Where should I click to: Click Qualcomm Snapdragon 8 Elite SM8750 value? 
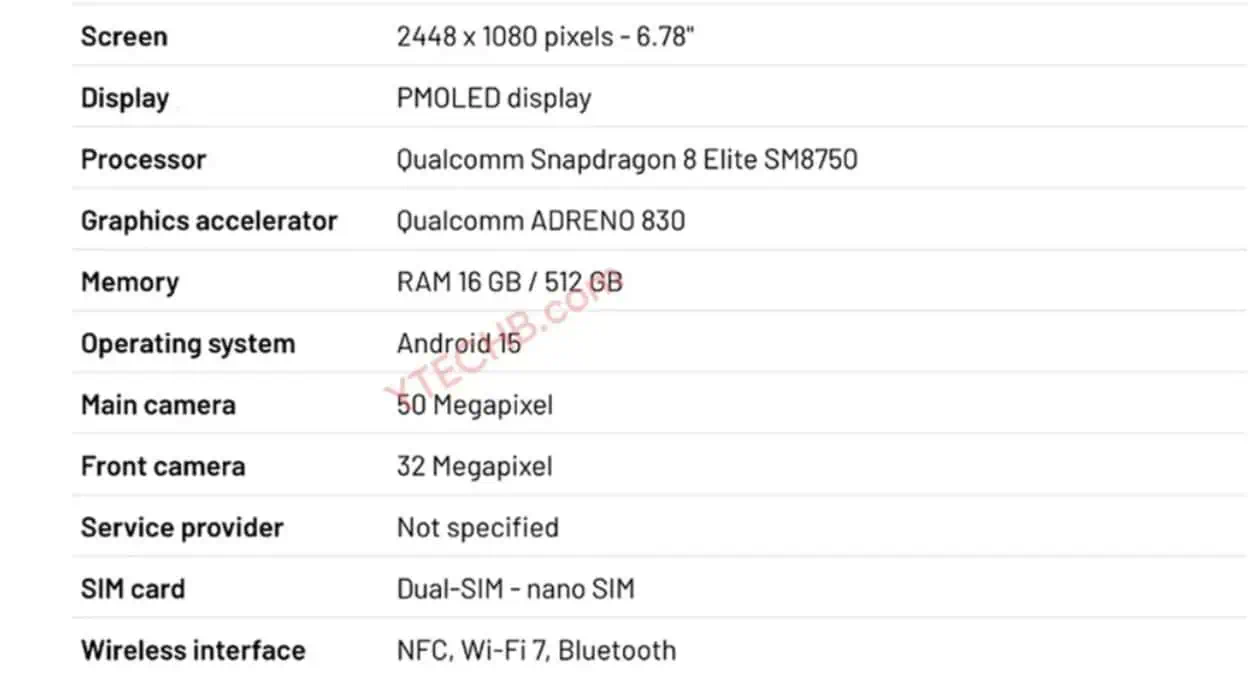[627, 159]
